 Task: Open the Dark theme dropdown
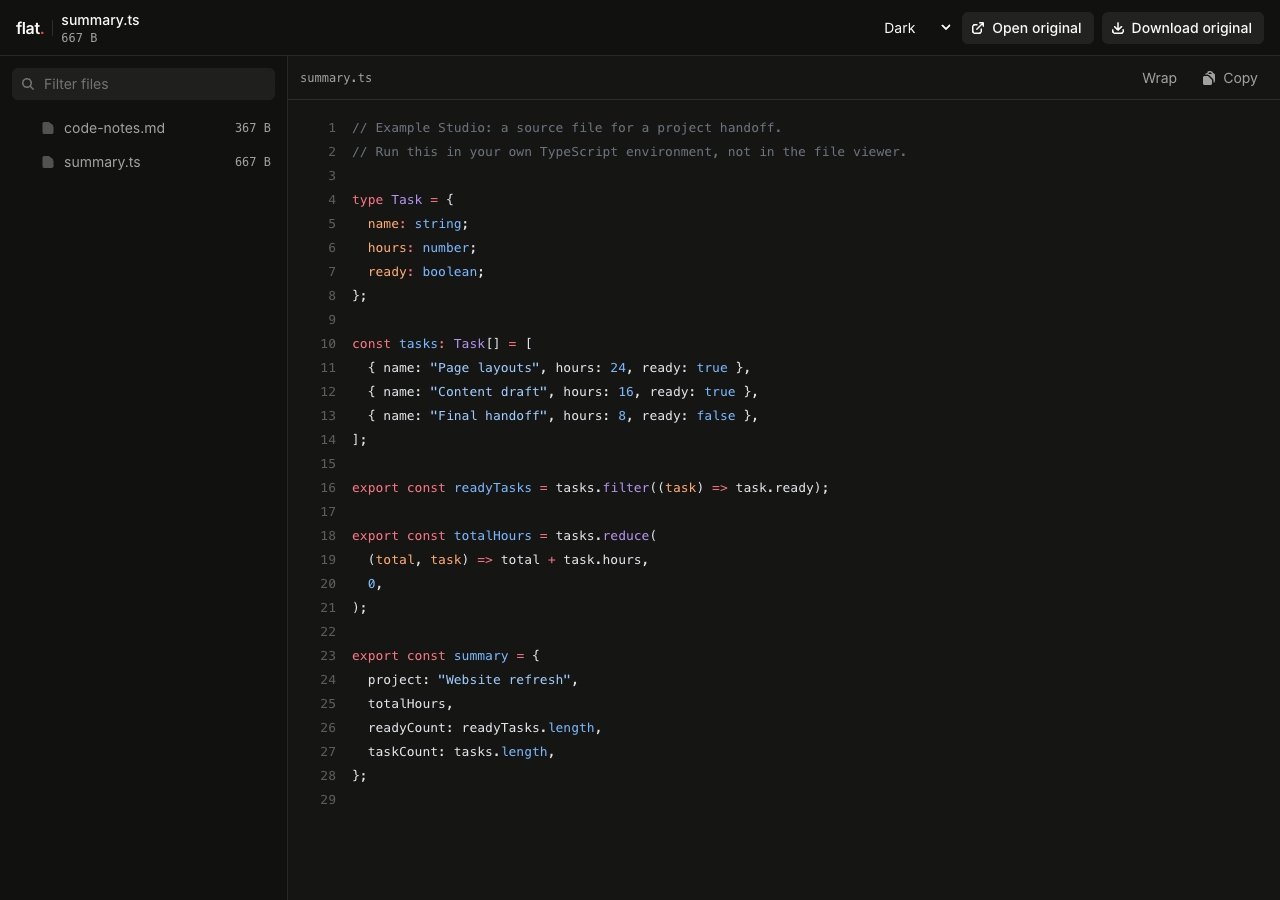tap(917, 28)
